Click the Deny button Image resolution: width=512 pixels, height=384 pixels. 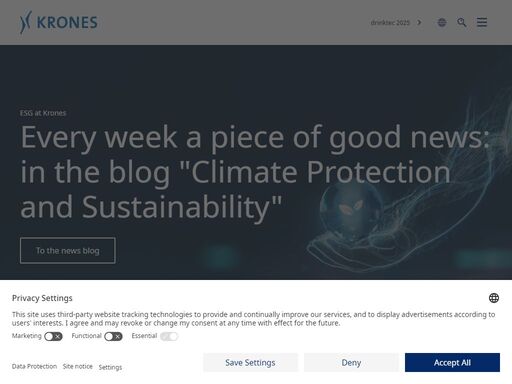point(351,362)
